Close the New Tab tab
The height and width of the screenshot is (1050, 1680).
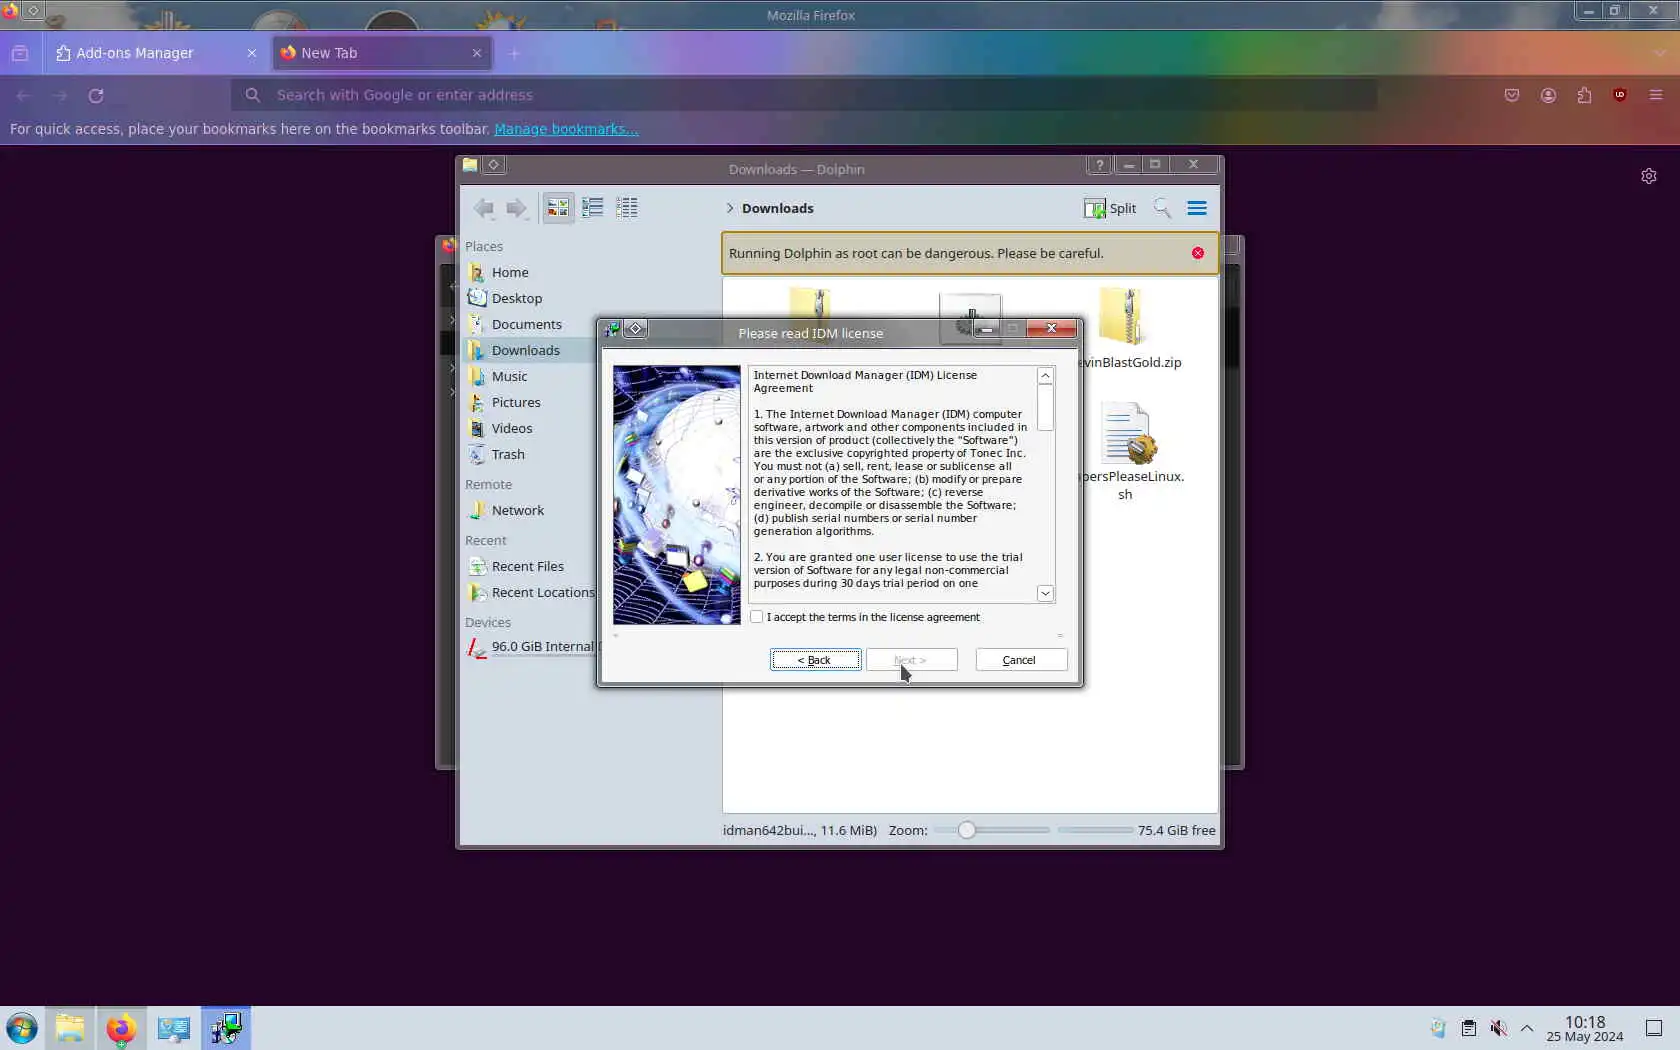[477, 53]
